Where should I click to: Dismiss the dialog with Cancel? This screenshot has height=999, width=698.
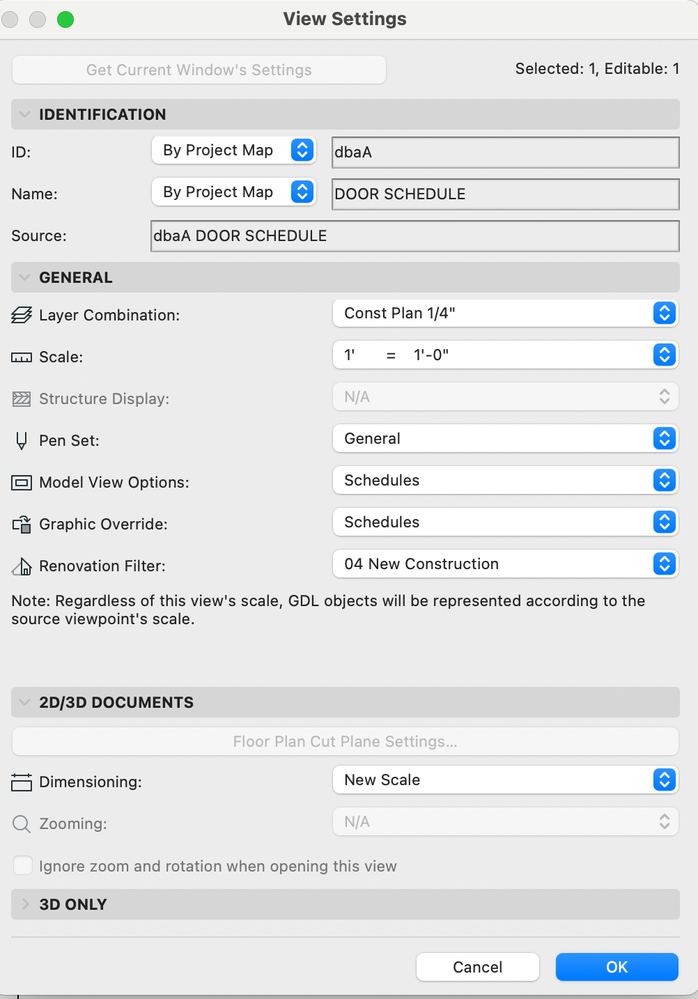point(477,967)
